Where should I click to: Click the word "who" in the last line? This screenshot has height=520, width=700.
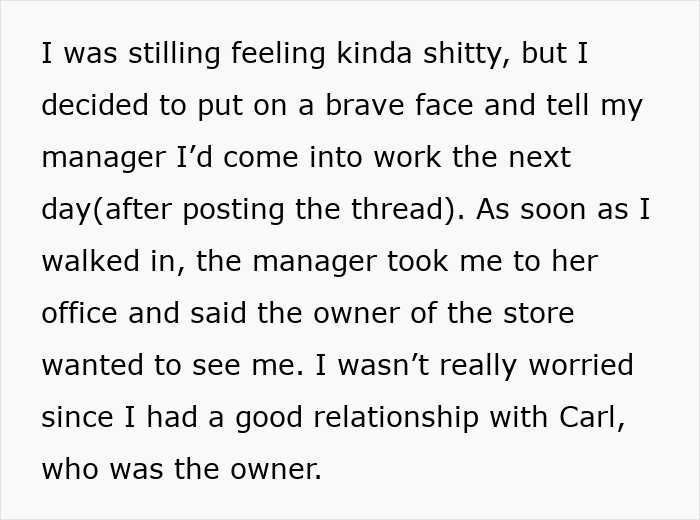pos(68,469)
